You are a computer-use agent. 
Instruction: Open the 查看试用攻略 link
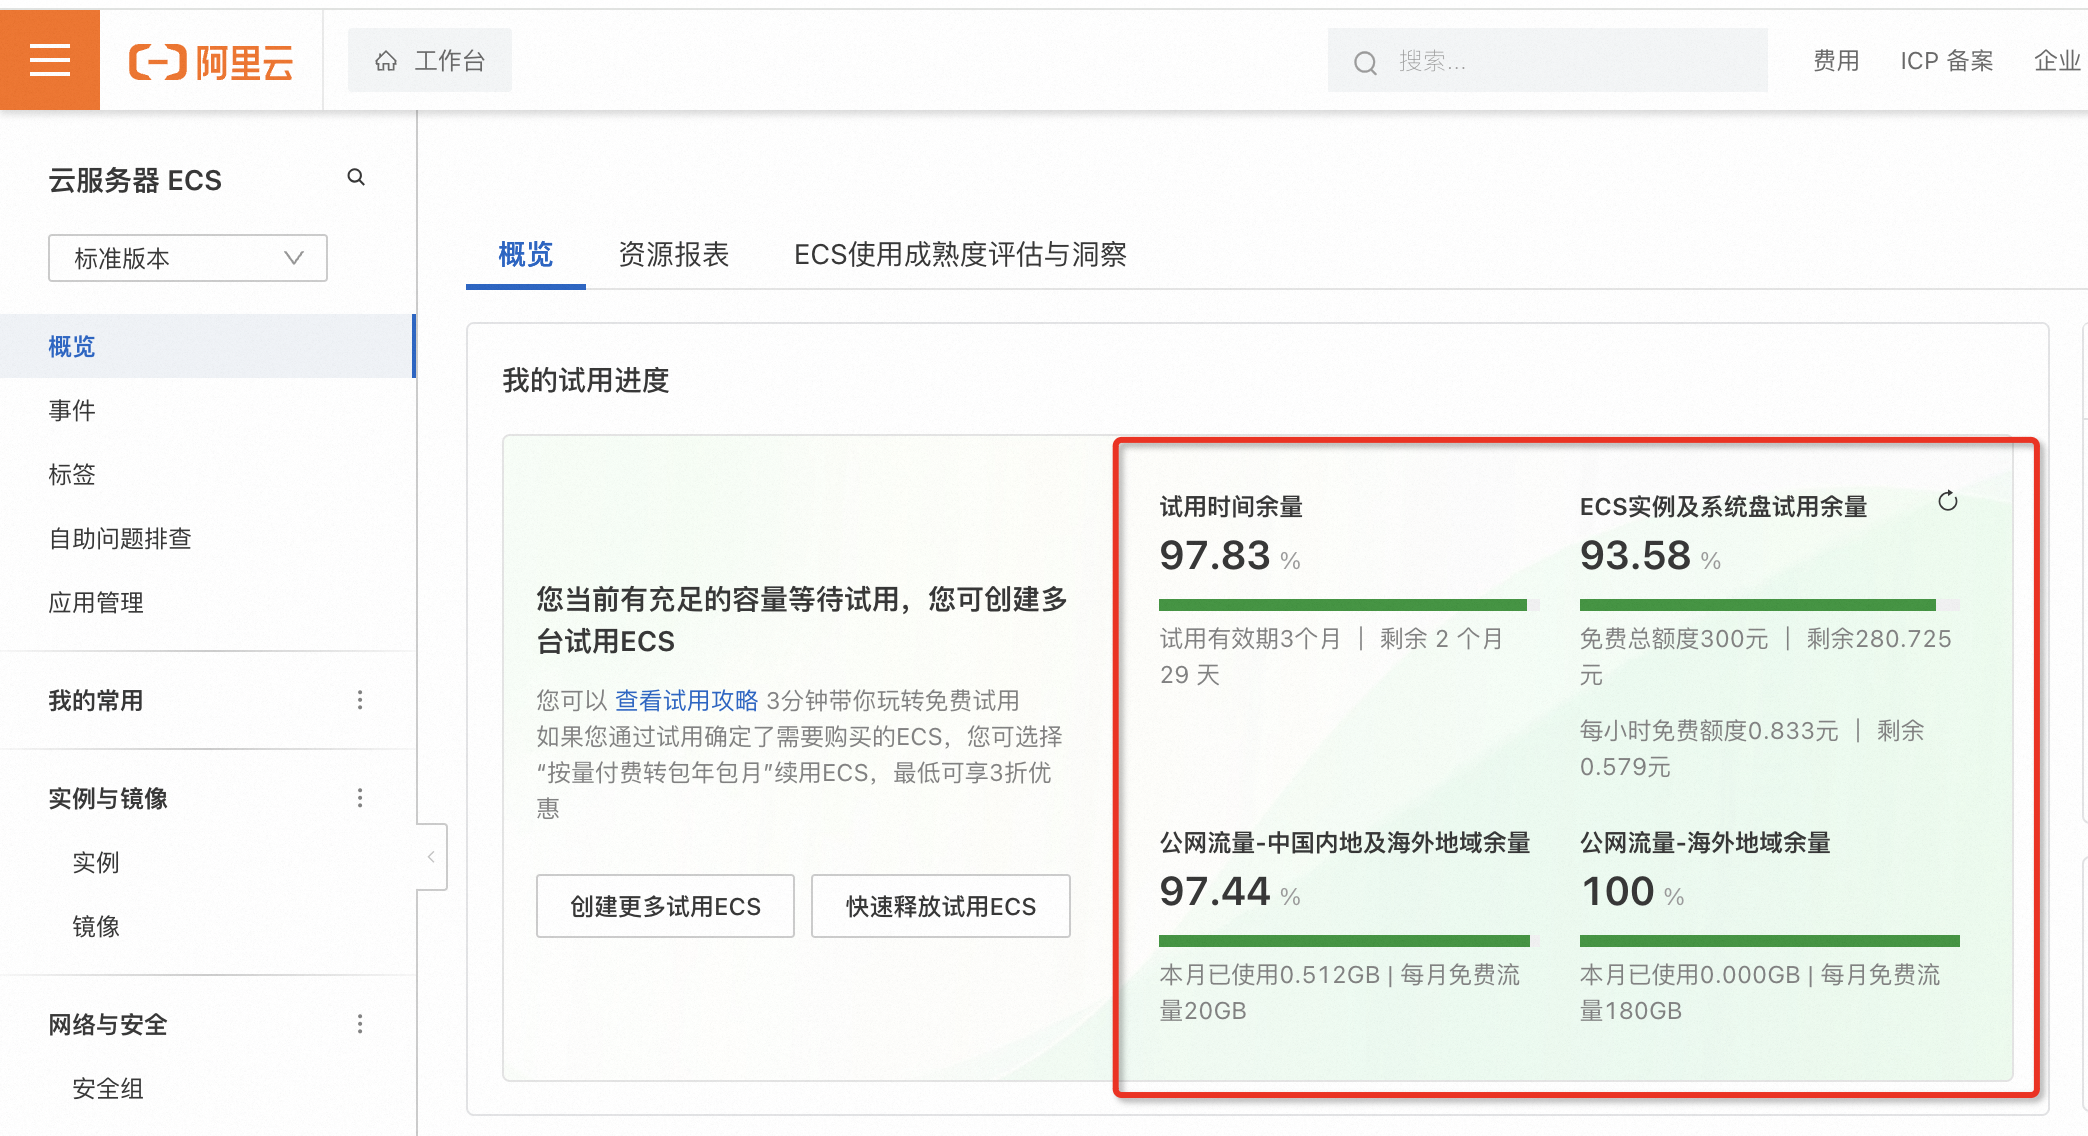coord(687,700)
